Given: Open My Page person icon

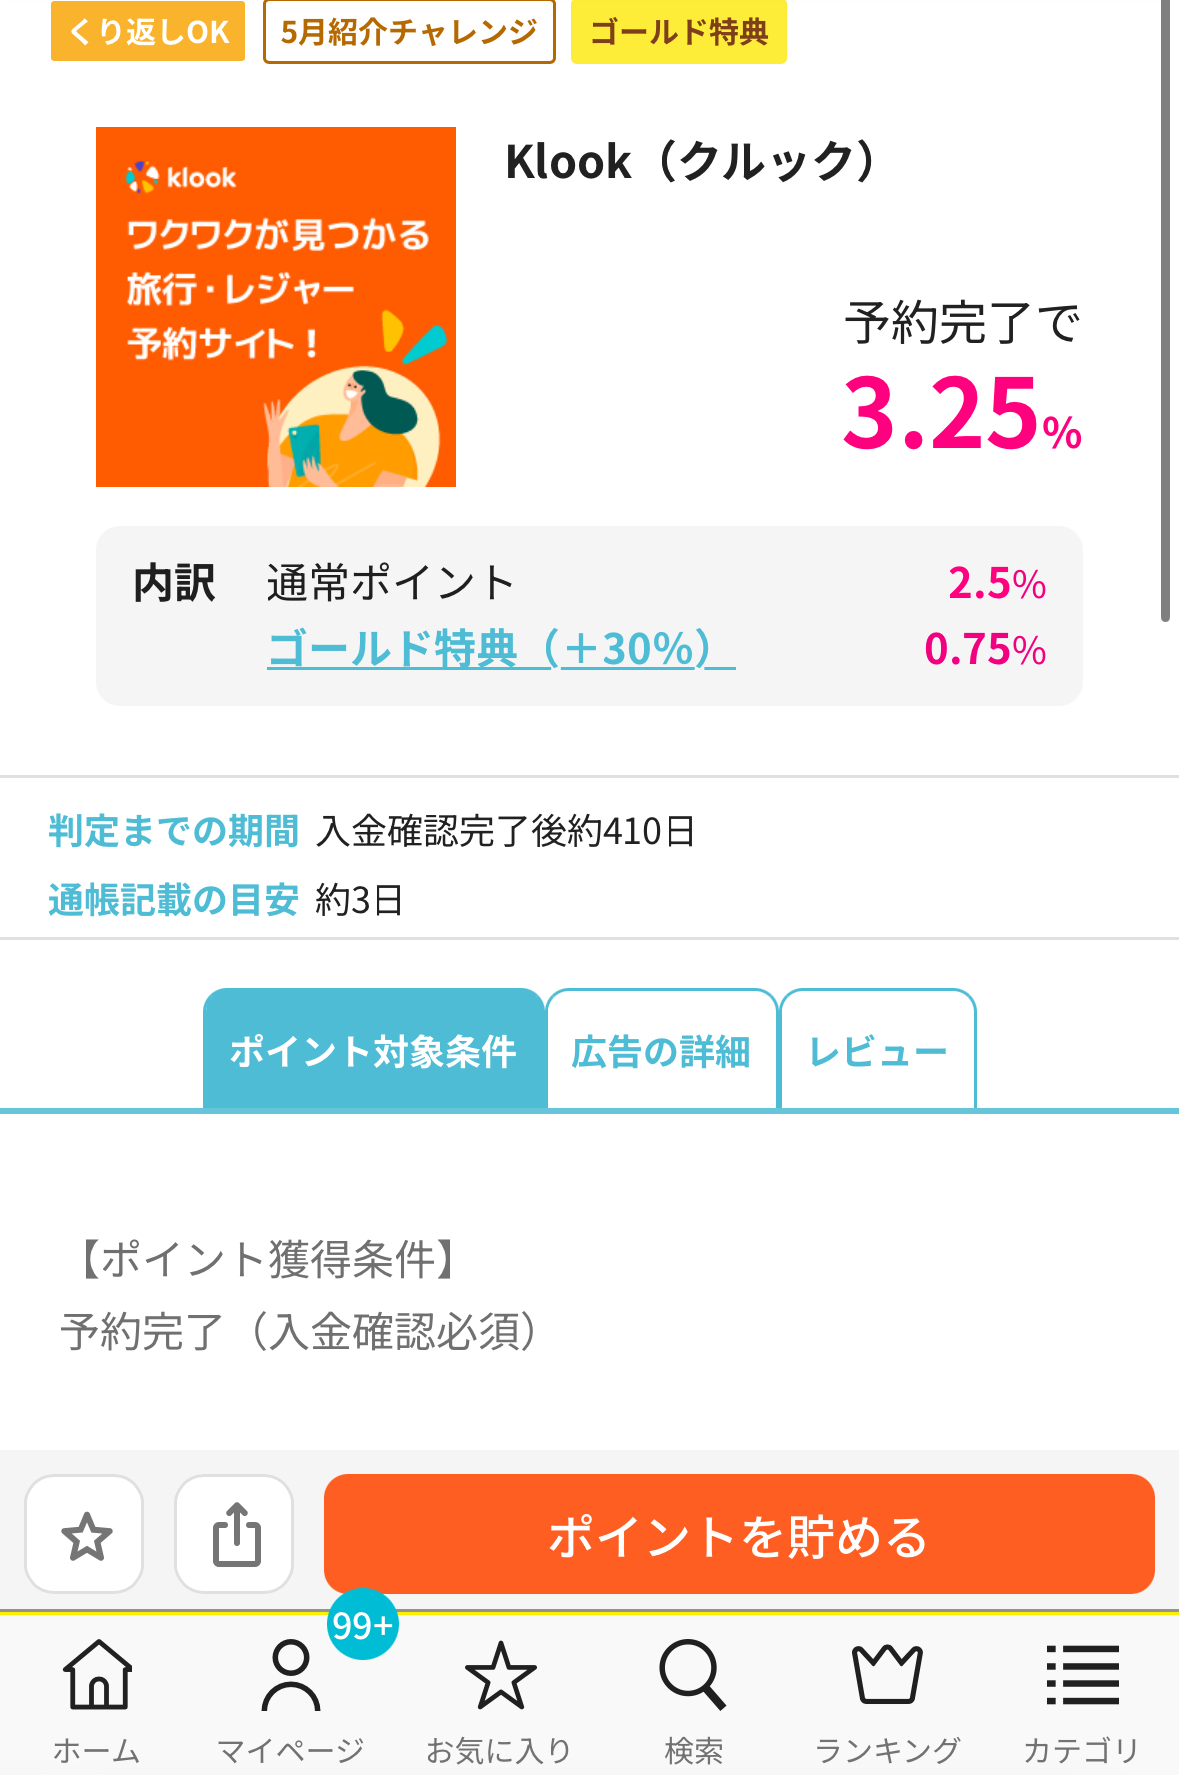Looking at the screenshot, I should pos(290,1674).
